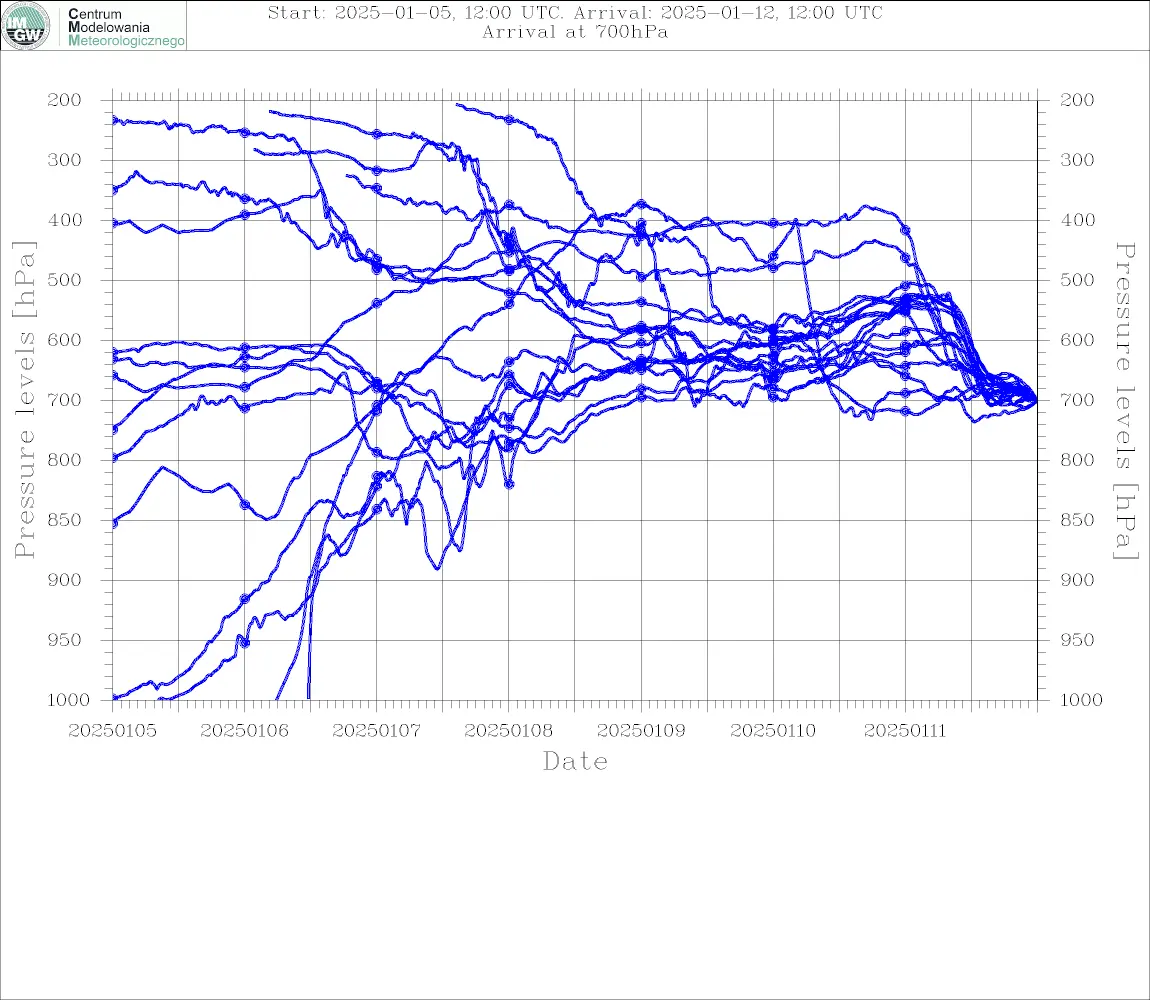
Task: Click the left axis 600 label
Action: pos(65,340)
